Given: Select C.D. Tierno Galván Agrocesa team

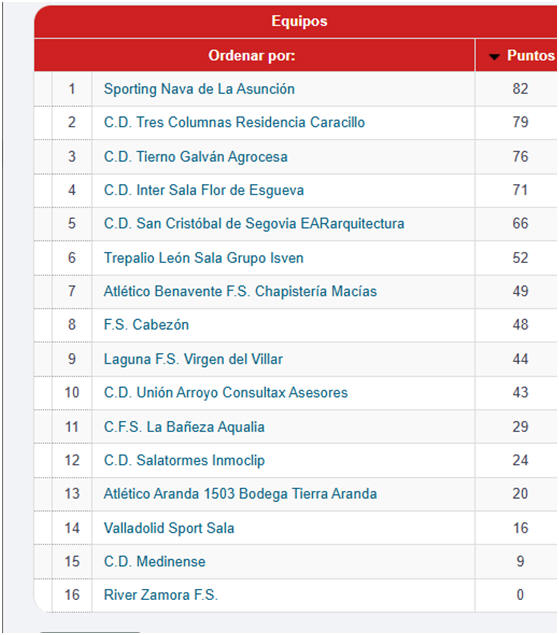Looking at the screenshot, I should coord(196,157).
